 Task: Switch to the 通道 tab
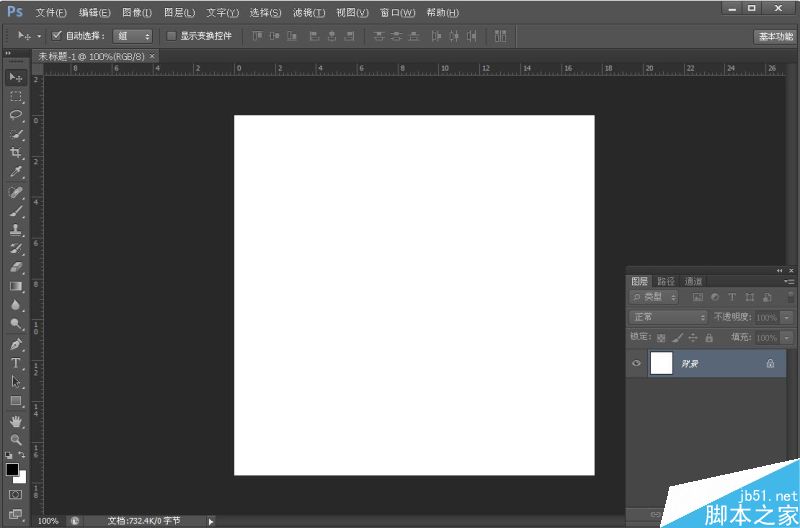click(x=694, y=281)
